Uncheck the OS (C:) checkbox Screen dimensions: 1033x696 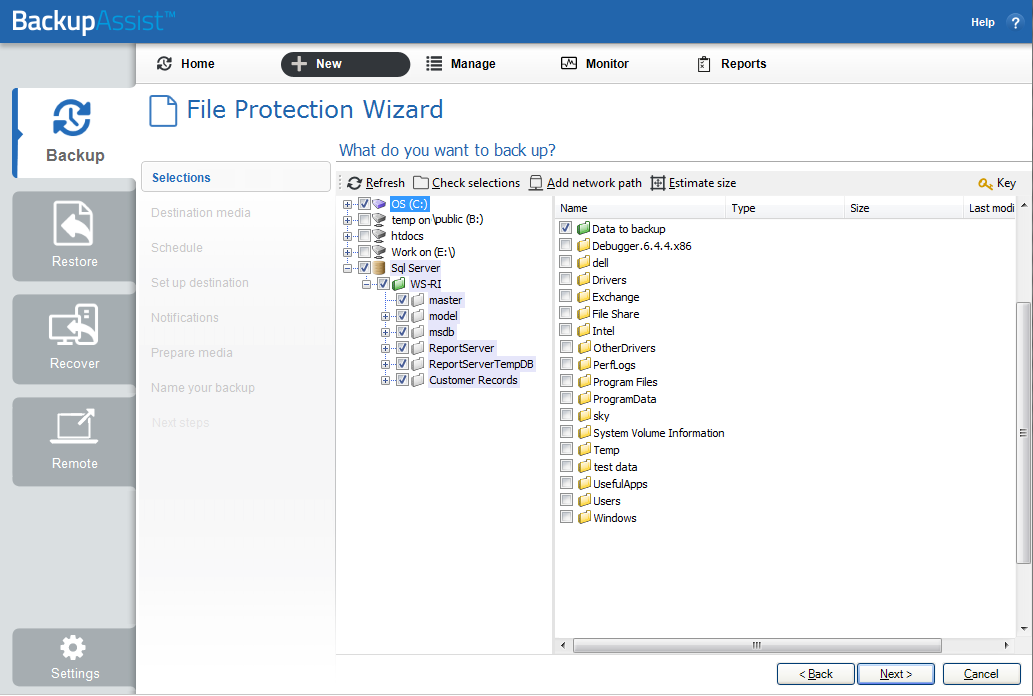pos(364,204)
